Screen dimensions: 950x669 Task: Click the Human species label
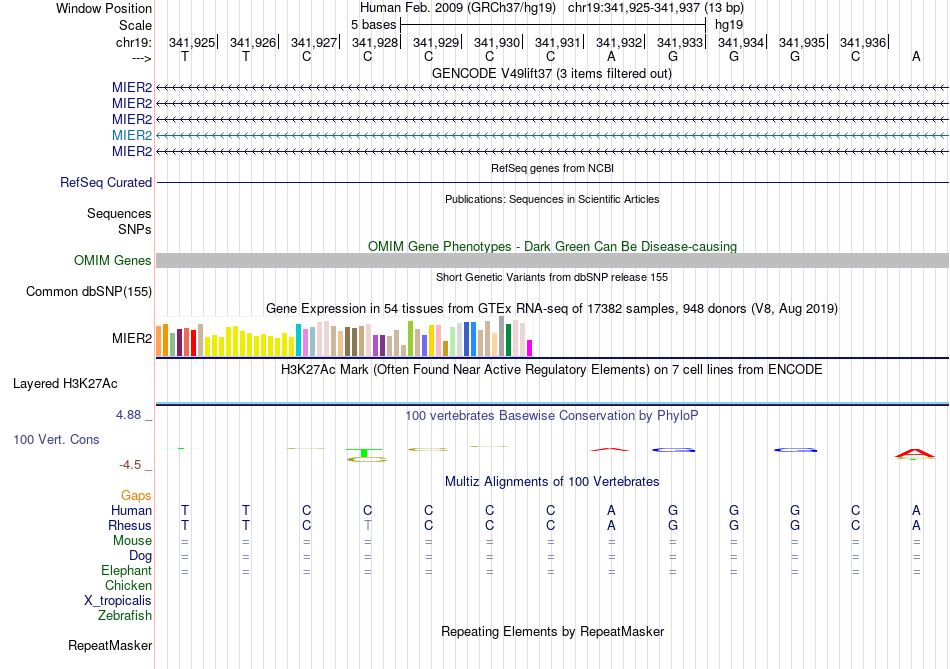[131, 510]
